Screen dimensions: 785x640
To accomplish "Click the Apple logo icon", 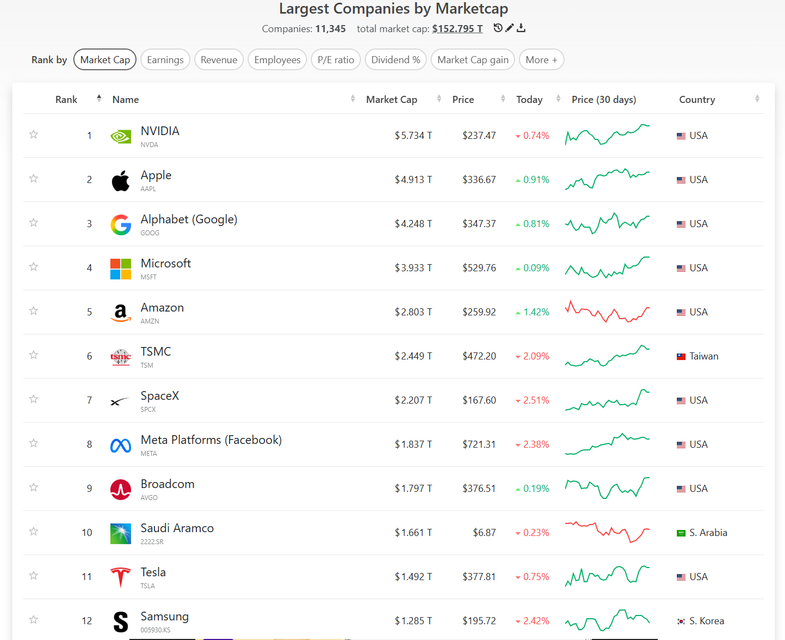I will 121,181.
